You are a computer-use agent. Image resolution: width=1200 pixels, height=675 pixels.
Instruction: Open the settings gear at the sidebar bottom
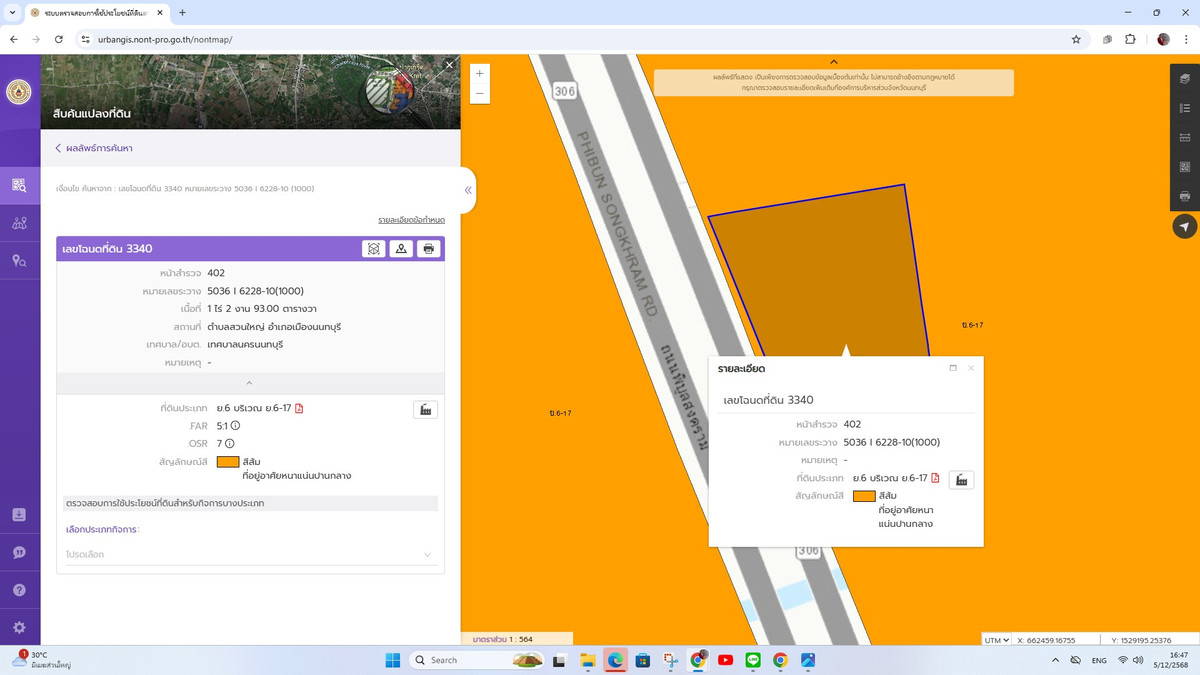(x=20, y=628)
